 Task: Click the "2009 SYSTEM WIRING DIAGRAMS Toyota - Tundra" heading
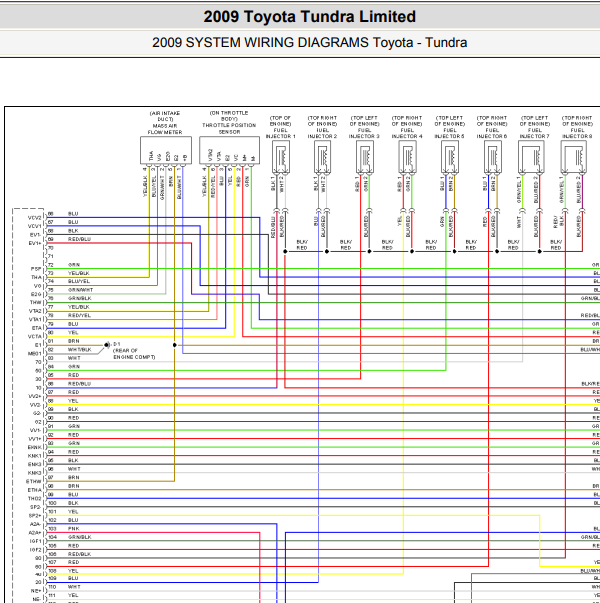(309, 42)
